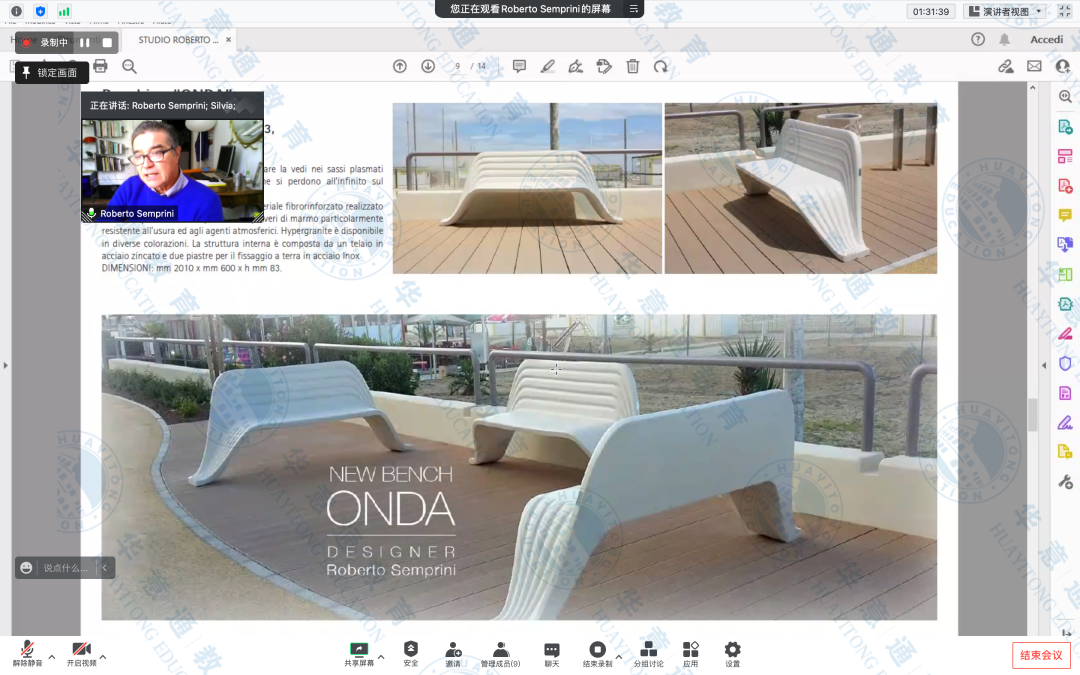Click the blue encryption shield icon
Screen dimensions: 1080x675
click(x=40, y=11)
